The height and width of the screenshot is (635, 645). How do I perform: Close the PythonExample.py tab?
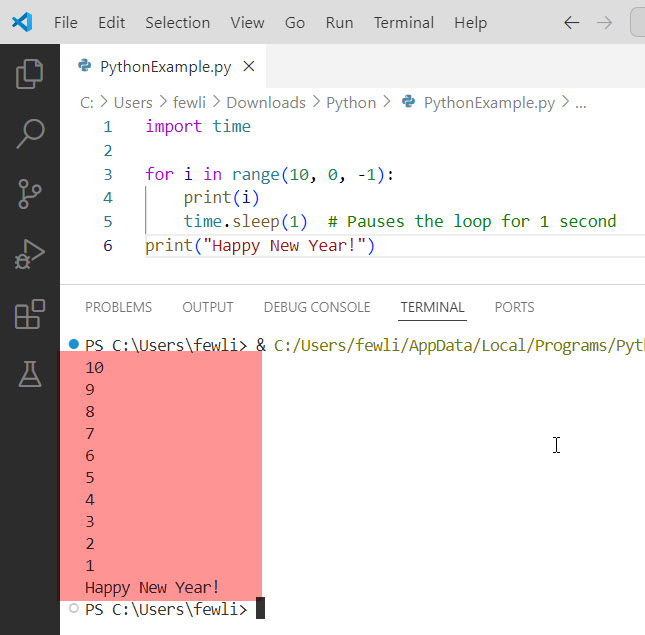coord(249,66)
